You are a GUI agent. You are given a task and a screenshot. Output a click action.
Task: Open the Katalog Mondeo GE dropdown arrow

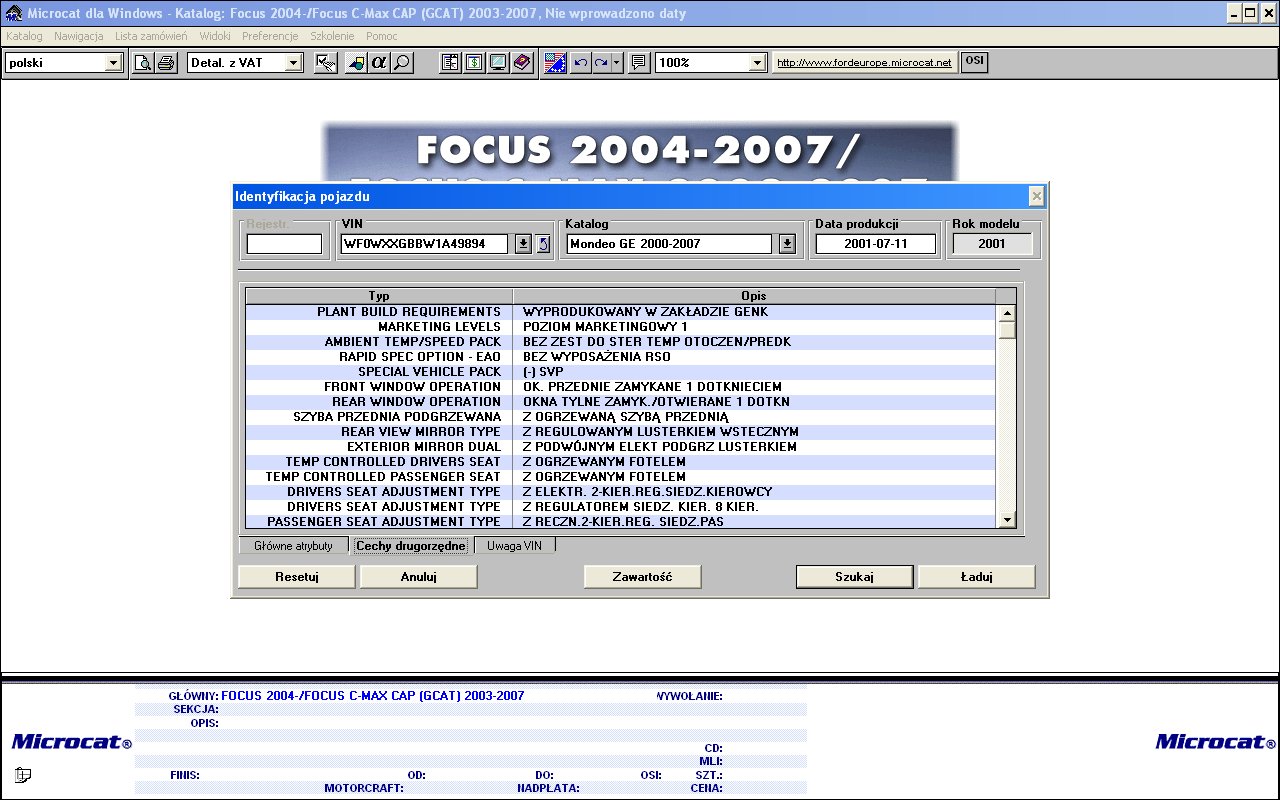(787, 244)
